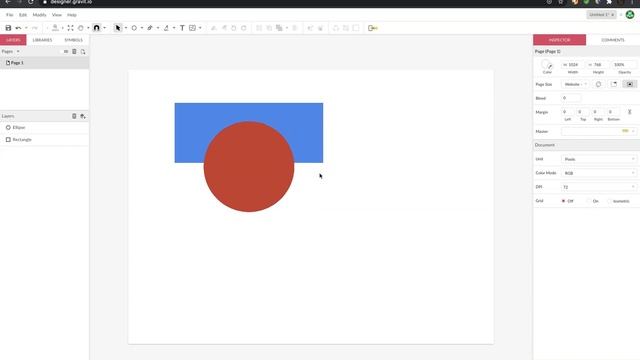
Task: Select the Image placement tool
Action: (x=192, y=28)
